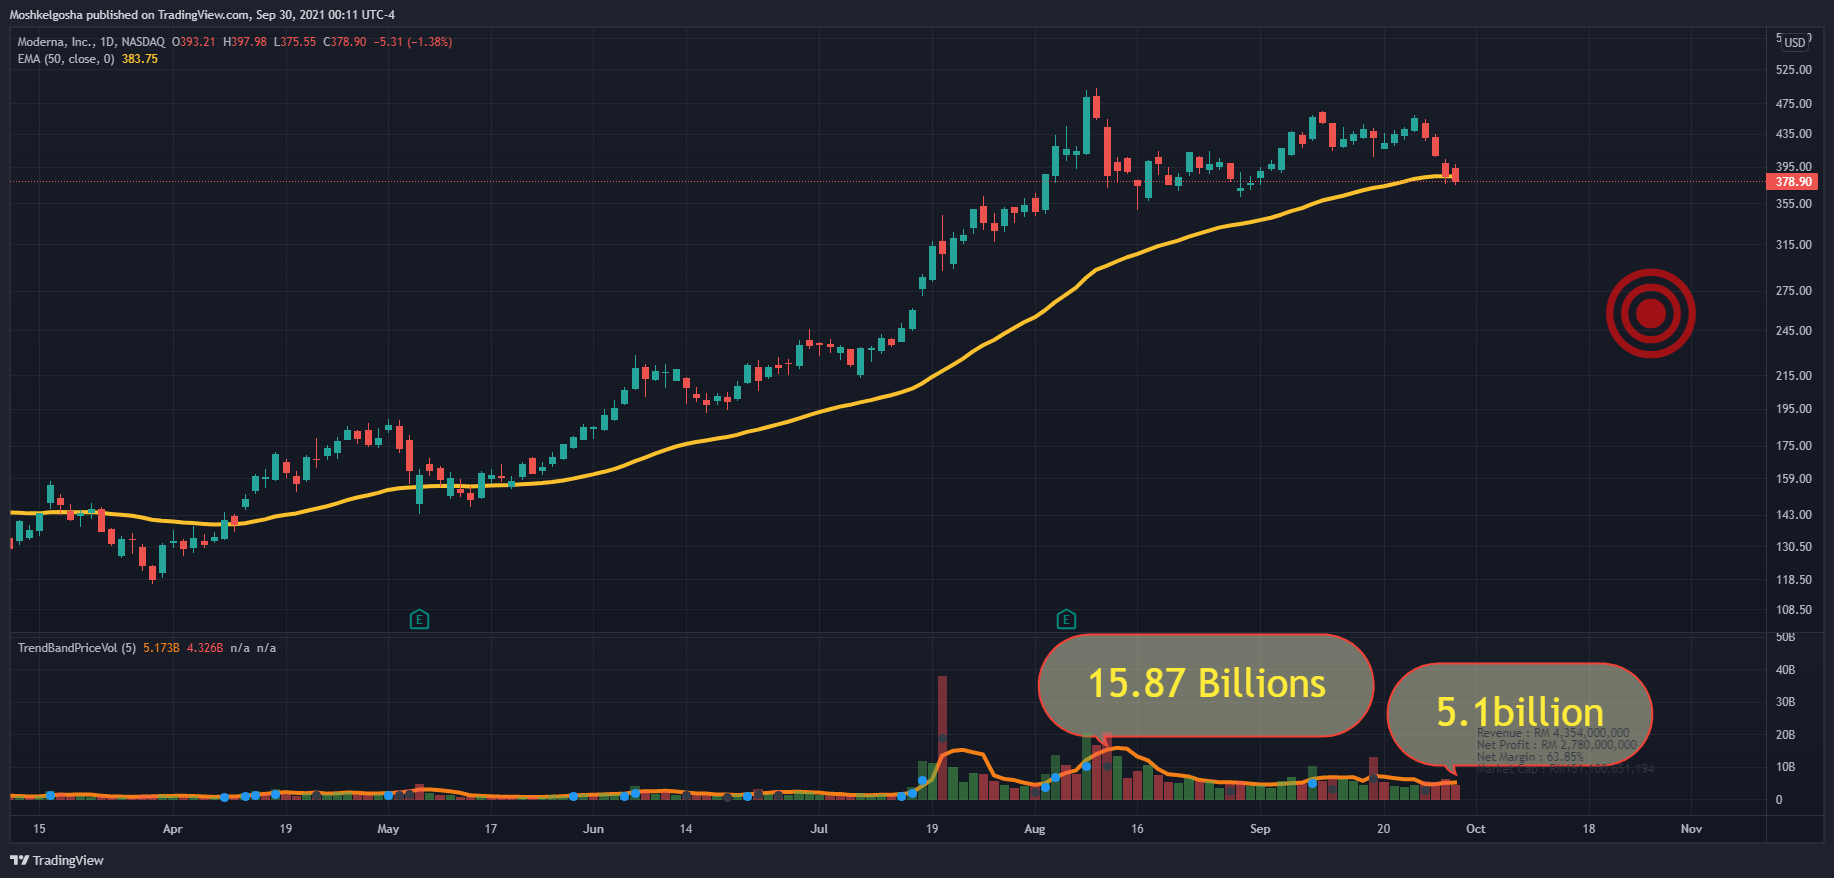Click the 17 date label on time axis
The height and width of the screenshot is (878, 1834).
click(491, 829)
